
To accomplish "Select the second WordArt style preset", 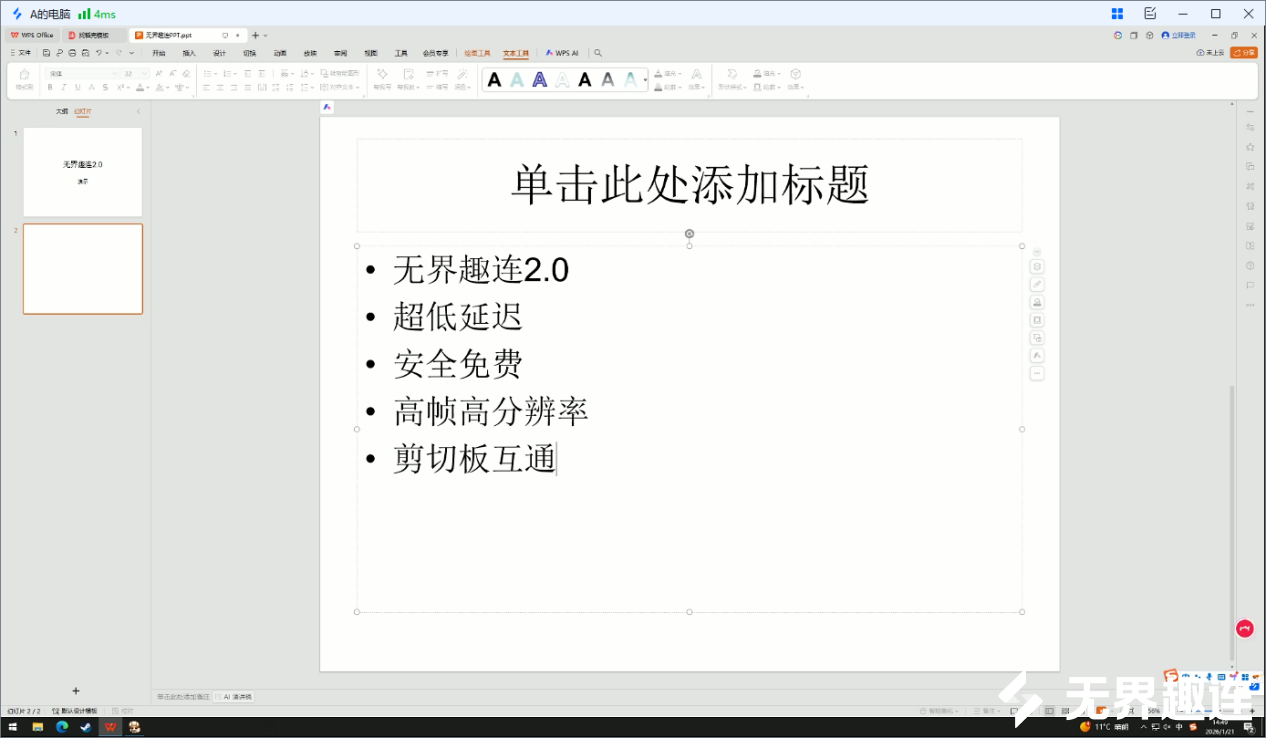I will (x=517, y=79).
